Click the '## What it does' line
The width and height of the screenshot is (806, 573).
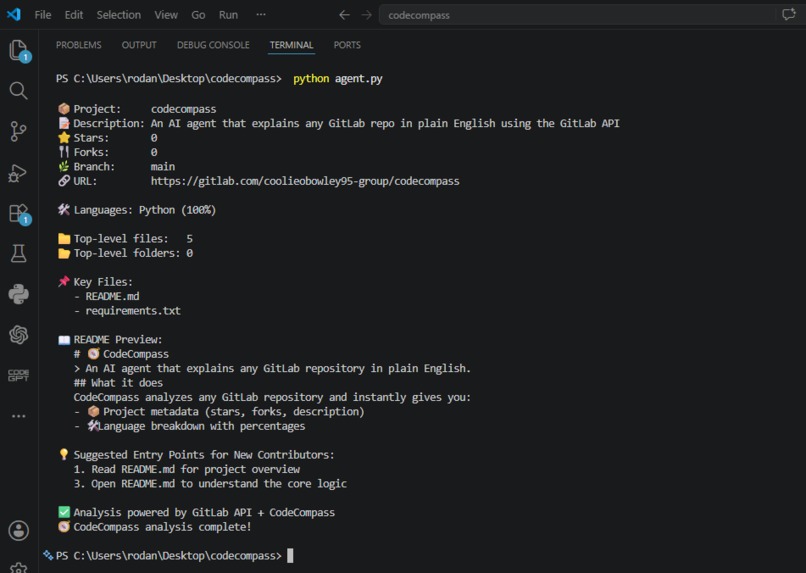tap(118, 383)
